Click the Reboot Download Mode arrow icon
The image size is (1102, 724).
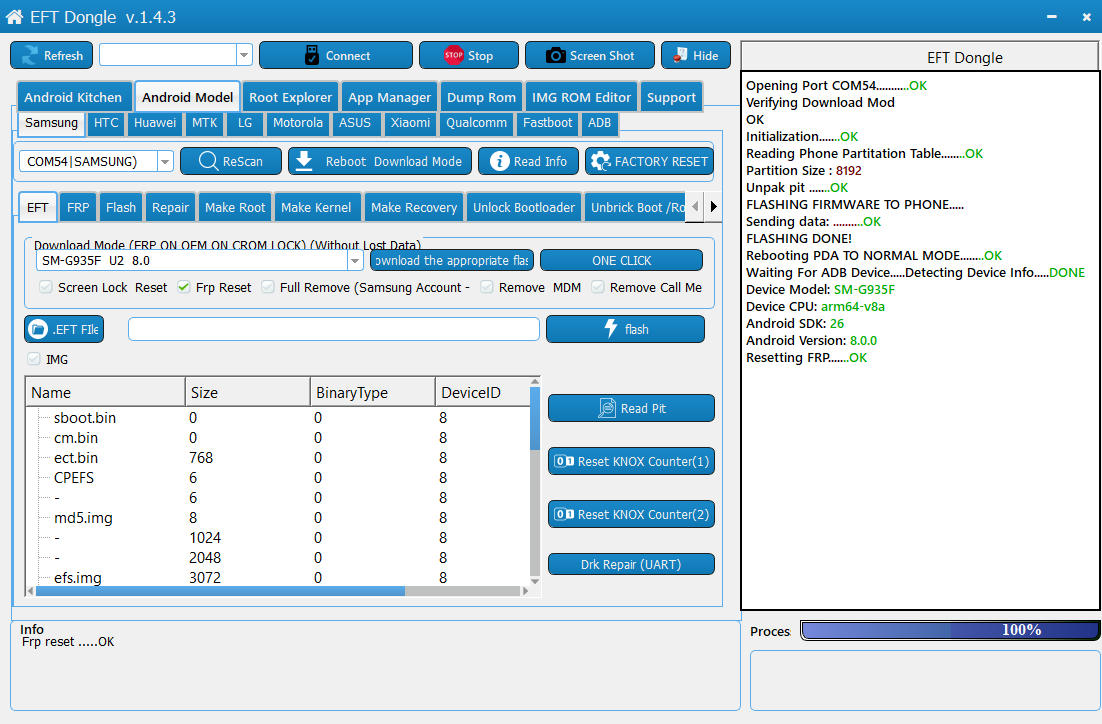(304, 161)
